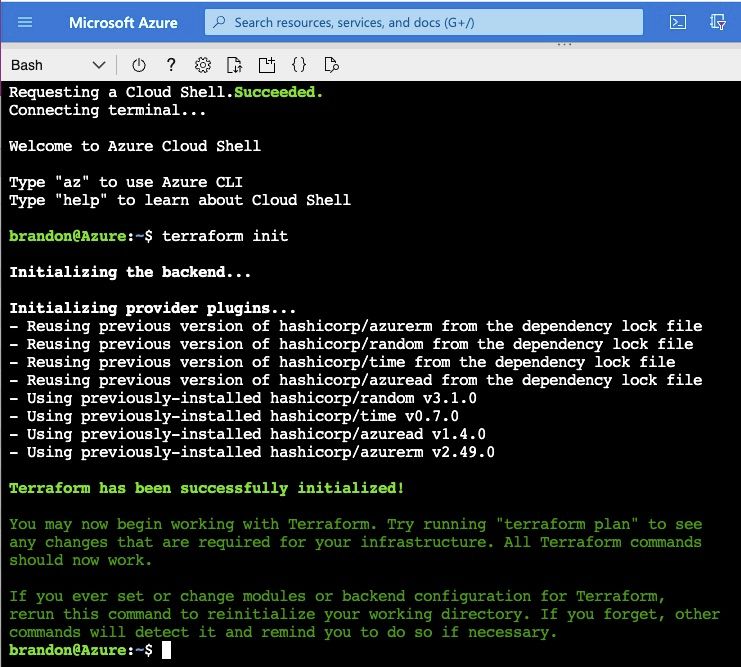The width and height of the screenshot is (741, 667).
Task: Focus the Search resources, services, and docs field
Action: pos(423,22)
